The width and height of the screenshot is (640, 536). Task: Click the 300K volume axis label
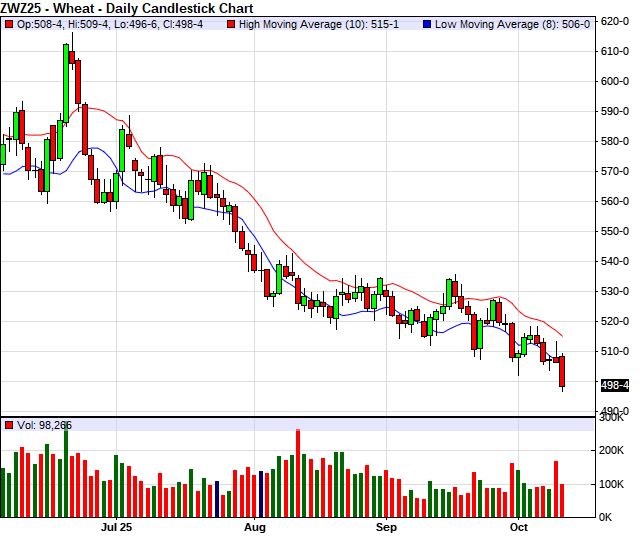tap(612, 418)
